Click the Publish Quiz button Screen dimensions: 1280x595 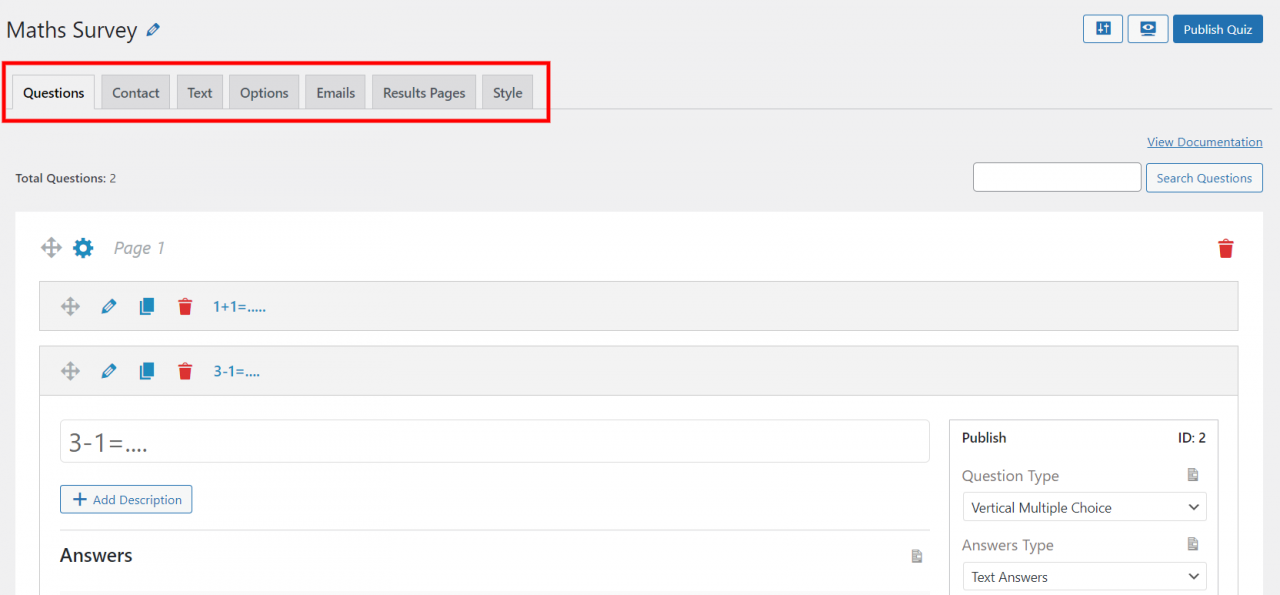tap(1218, 29)
